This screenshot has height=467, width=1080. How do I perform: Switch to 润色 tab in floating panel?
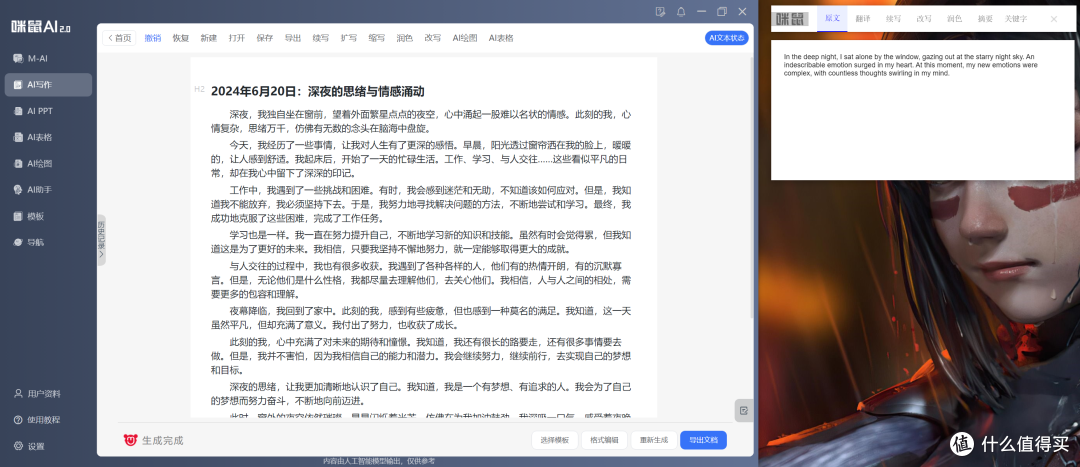[954, 19]
